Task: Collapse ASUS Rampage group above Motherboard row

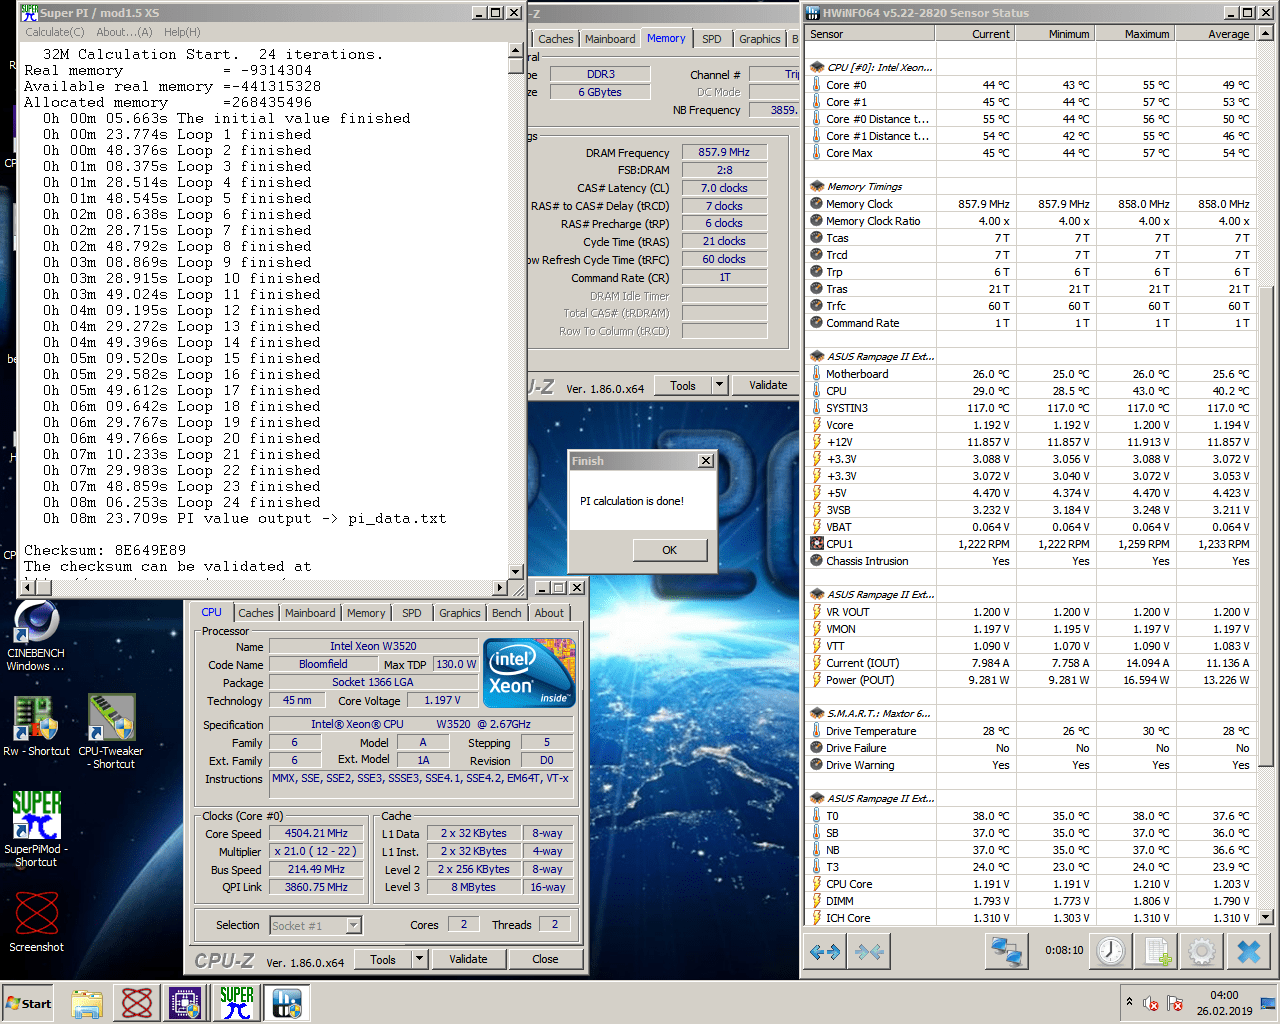Action: [817, 357]
